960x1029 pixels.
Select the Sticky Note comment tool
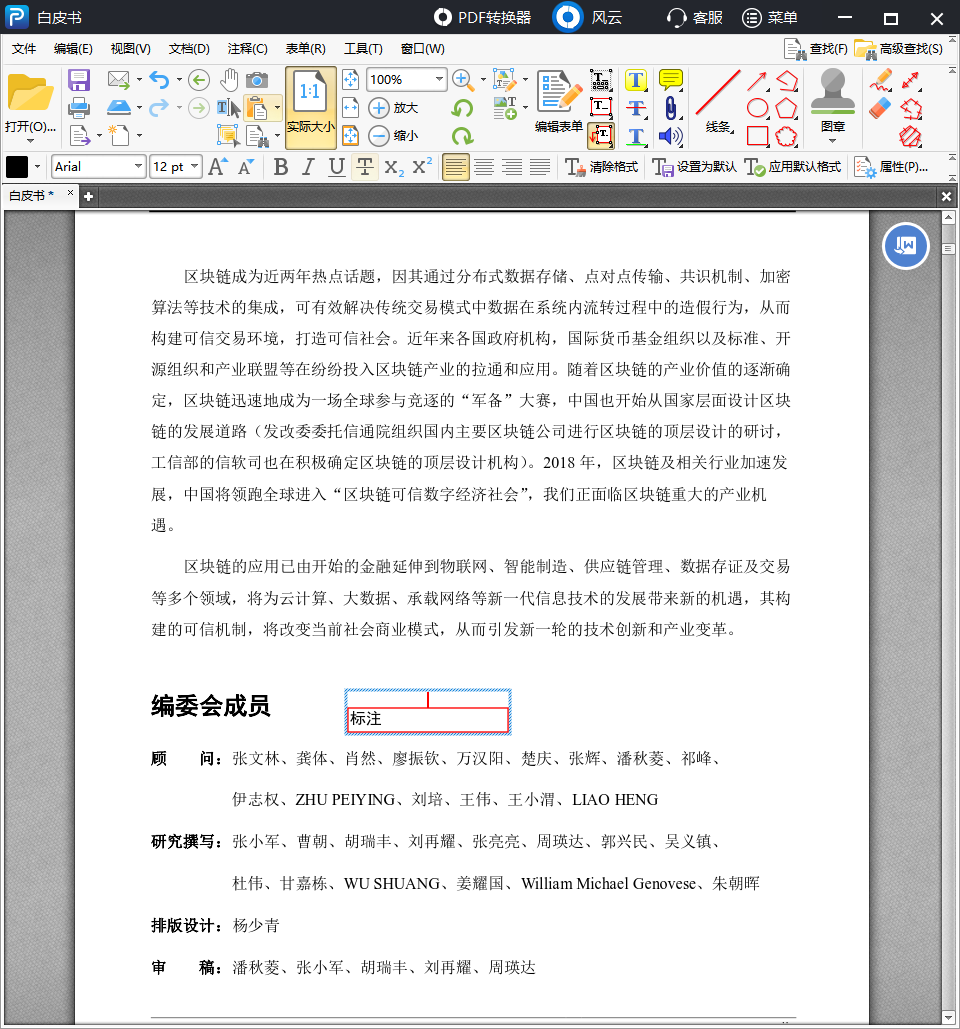670,80
